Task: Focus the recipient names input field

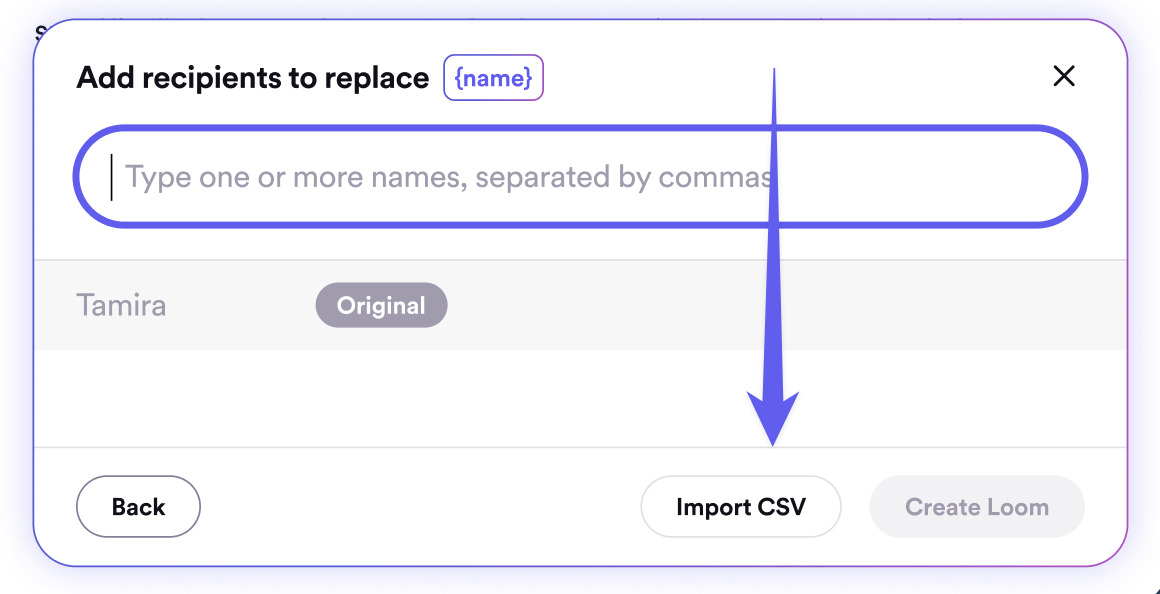Action: pos(580,177)
